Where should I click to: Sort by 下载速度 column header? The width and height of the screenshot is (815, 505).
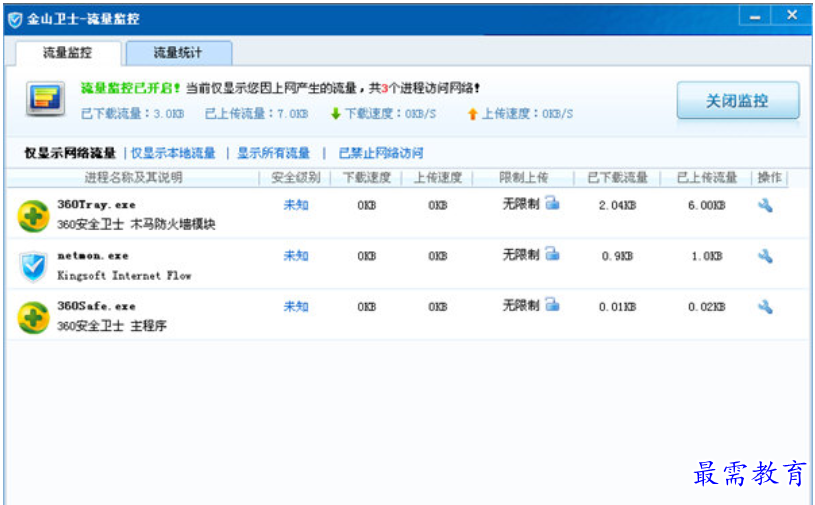(x=366, y=178)
